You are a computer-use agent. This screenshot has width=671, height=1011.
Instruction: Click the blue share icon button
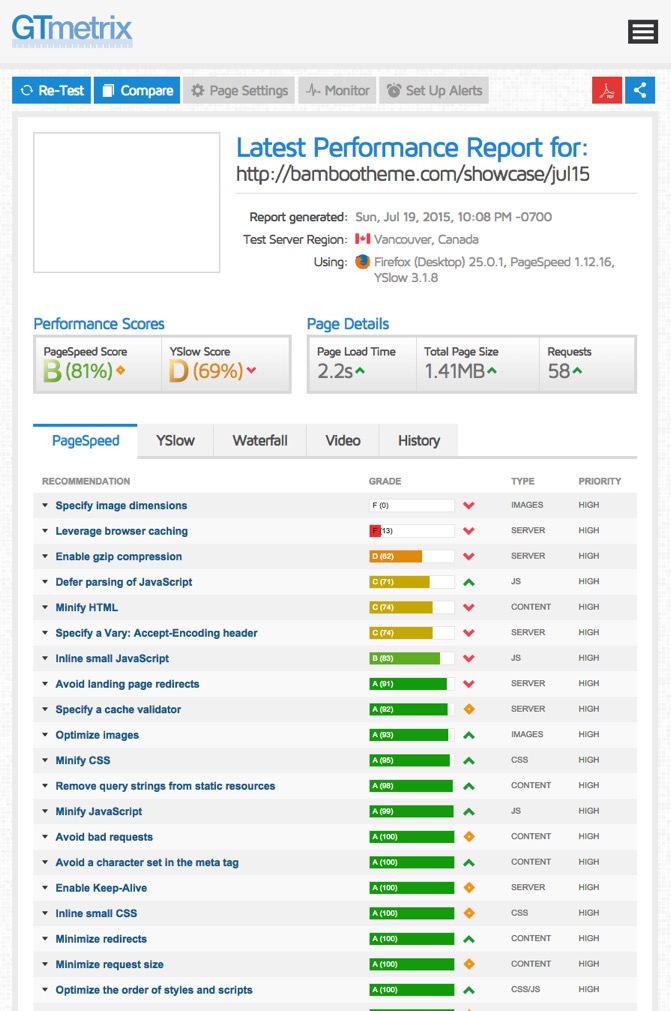coord(640,90)
